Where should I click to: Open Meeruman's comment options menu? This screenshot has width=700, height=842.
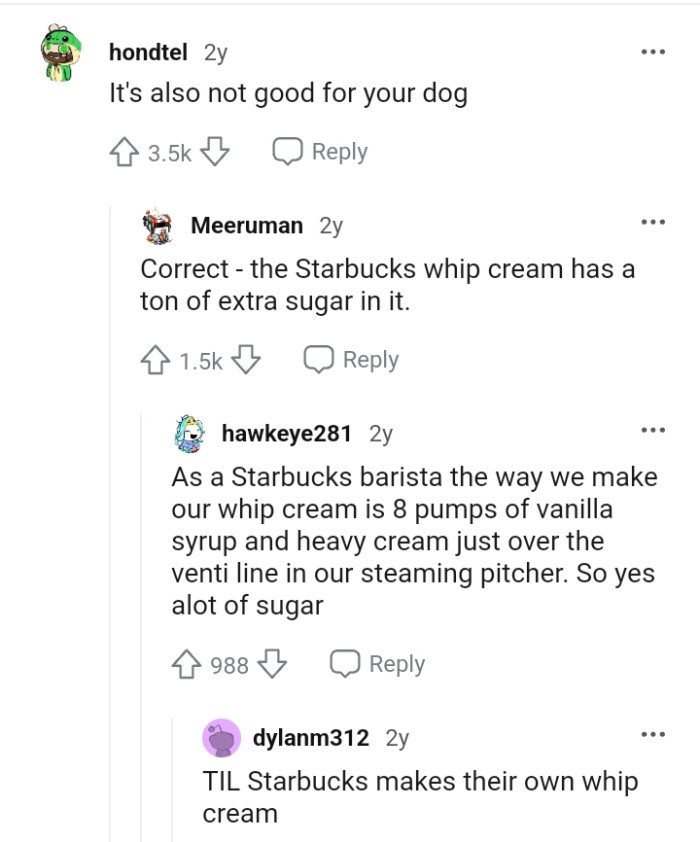tap(655, 222)
